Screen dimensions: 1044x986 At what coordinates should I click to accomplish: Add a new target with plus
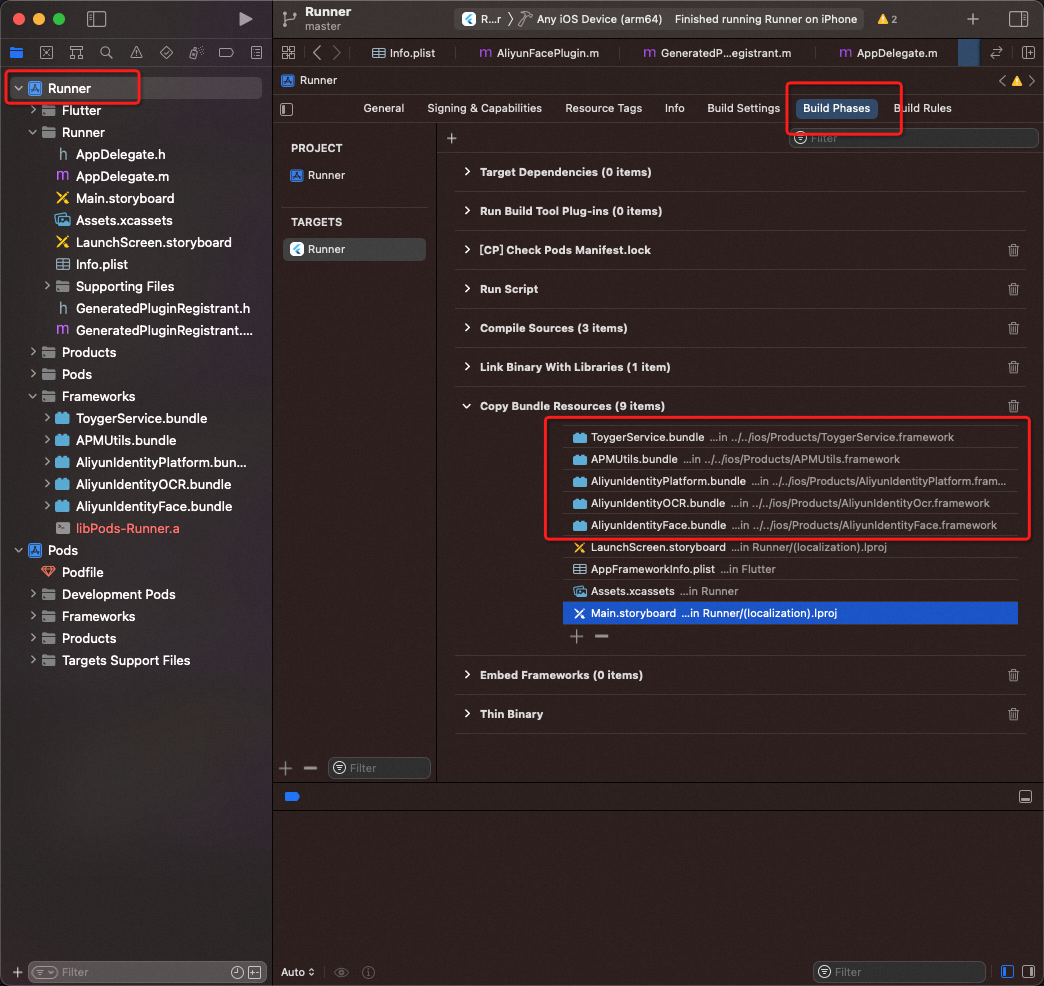point(286,768)
